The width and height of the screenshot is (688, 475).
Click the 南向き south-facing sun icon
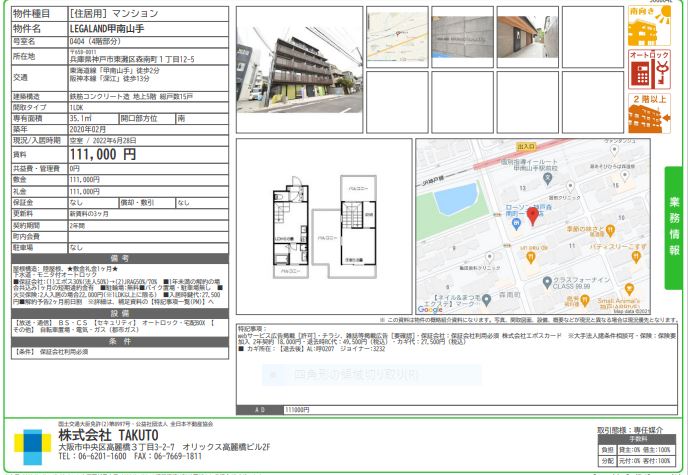[x=649, y=25]
